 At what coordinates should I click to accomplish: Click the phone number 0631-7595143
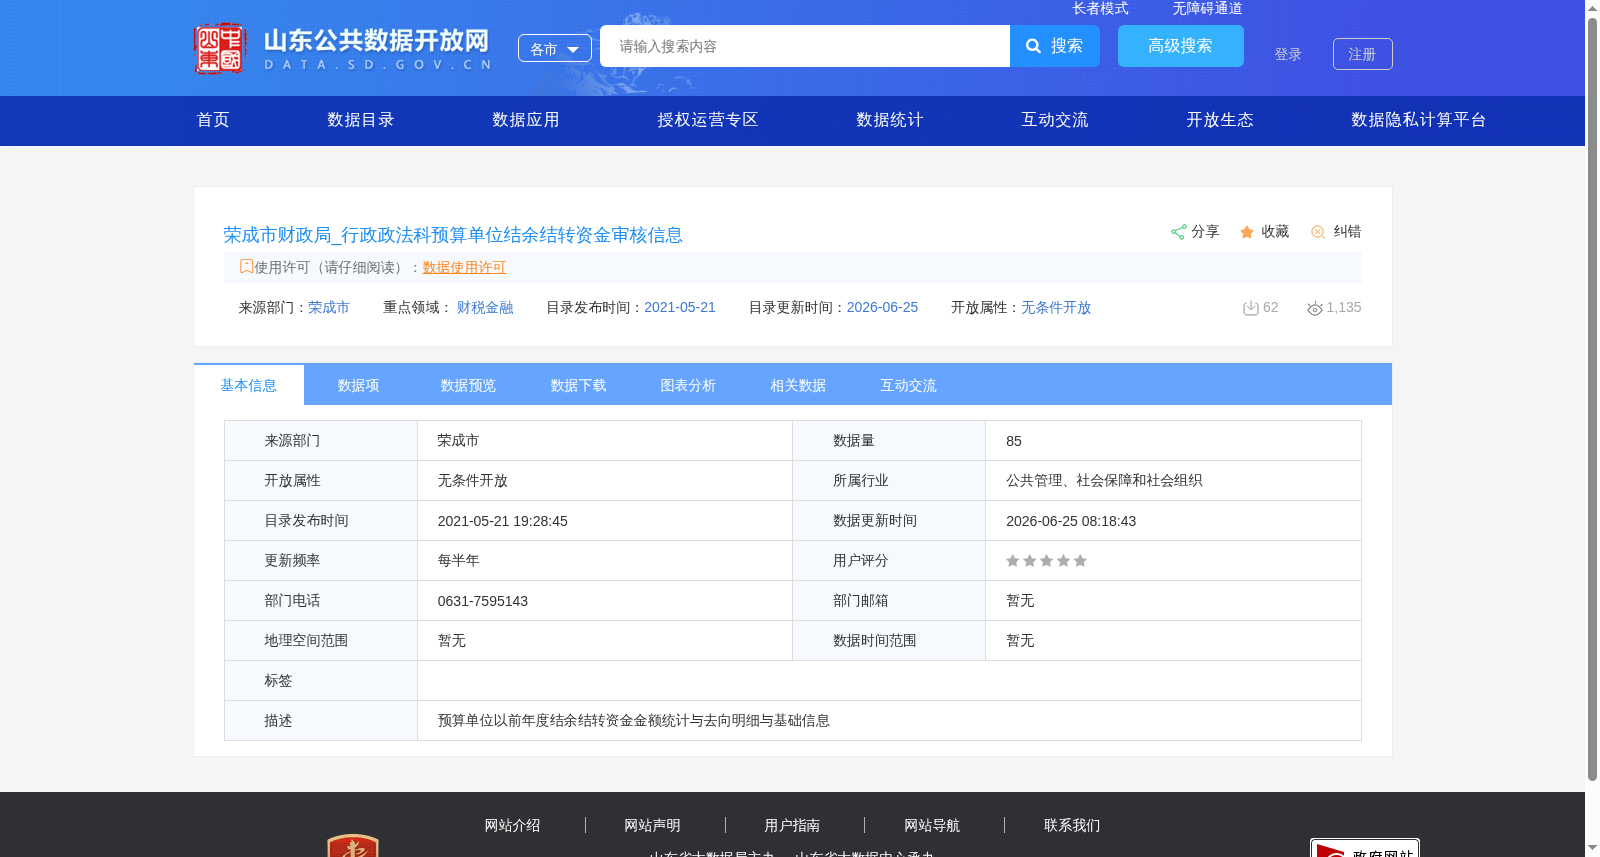click(483, 601)
